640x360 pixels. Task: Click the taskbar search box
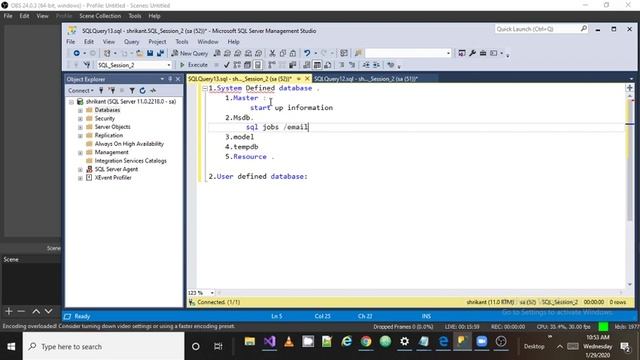point(104,347)
